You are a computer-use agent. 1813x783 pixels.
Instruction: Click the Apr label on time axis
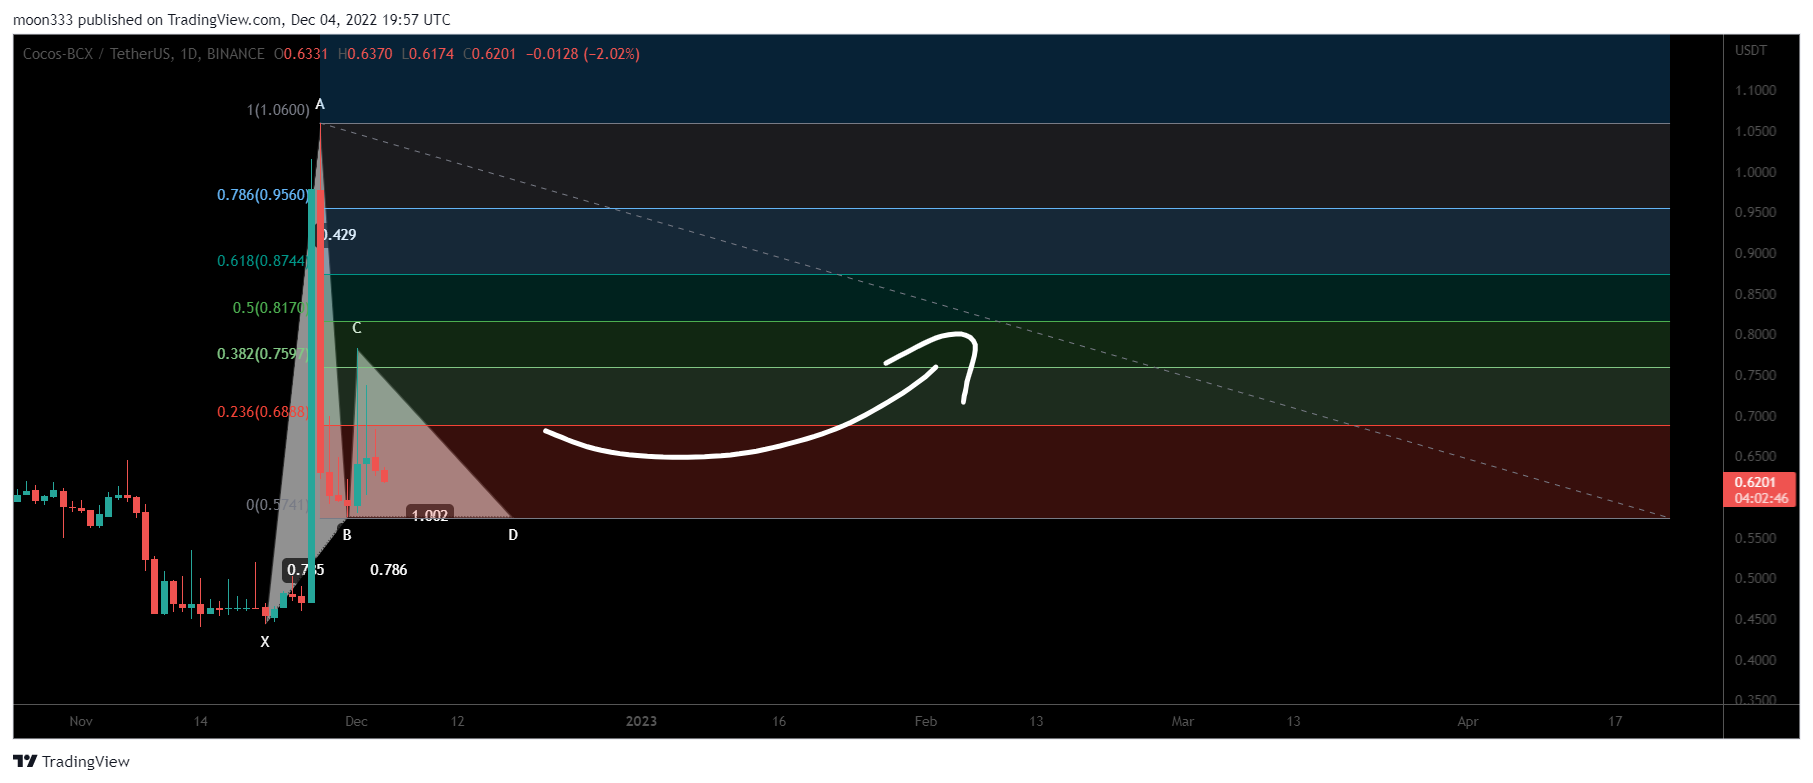[x=1468, y=721]
